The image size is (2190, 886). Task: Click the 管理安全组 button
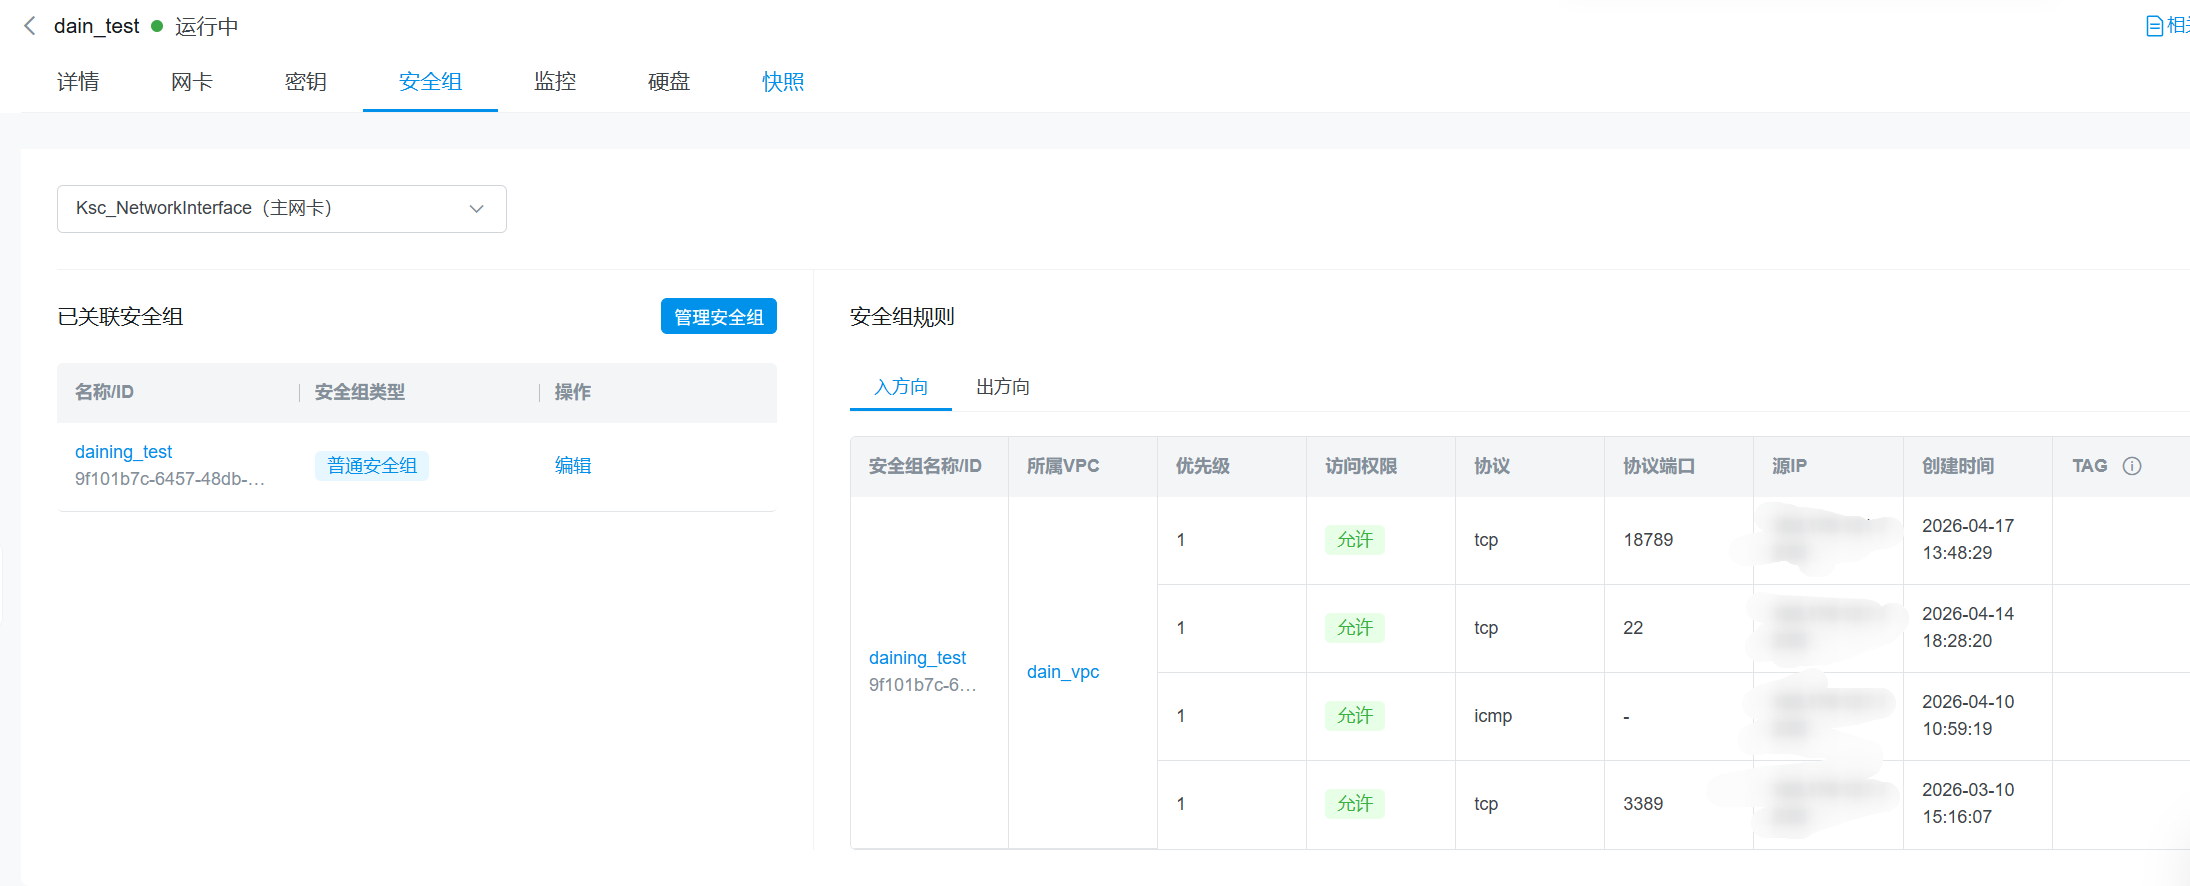tap(719, 317)
